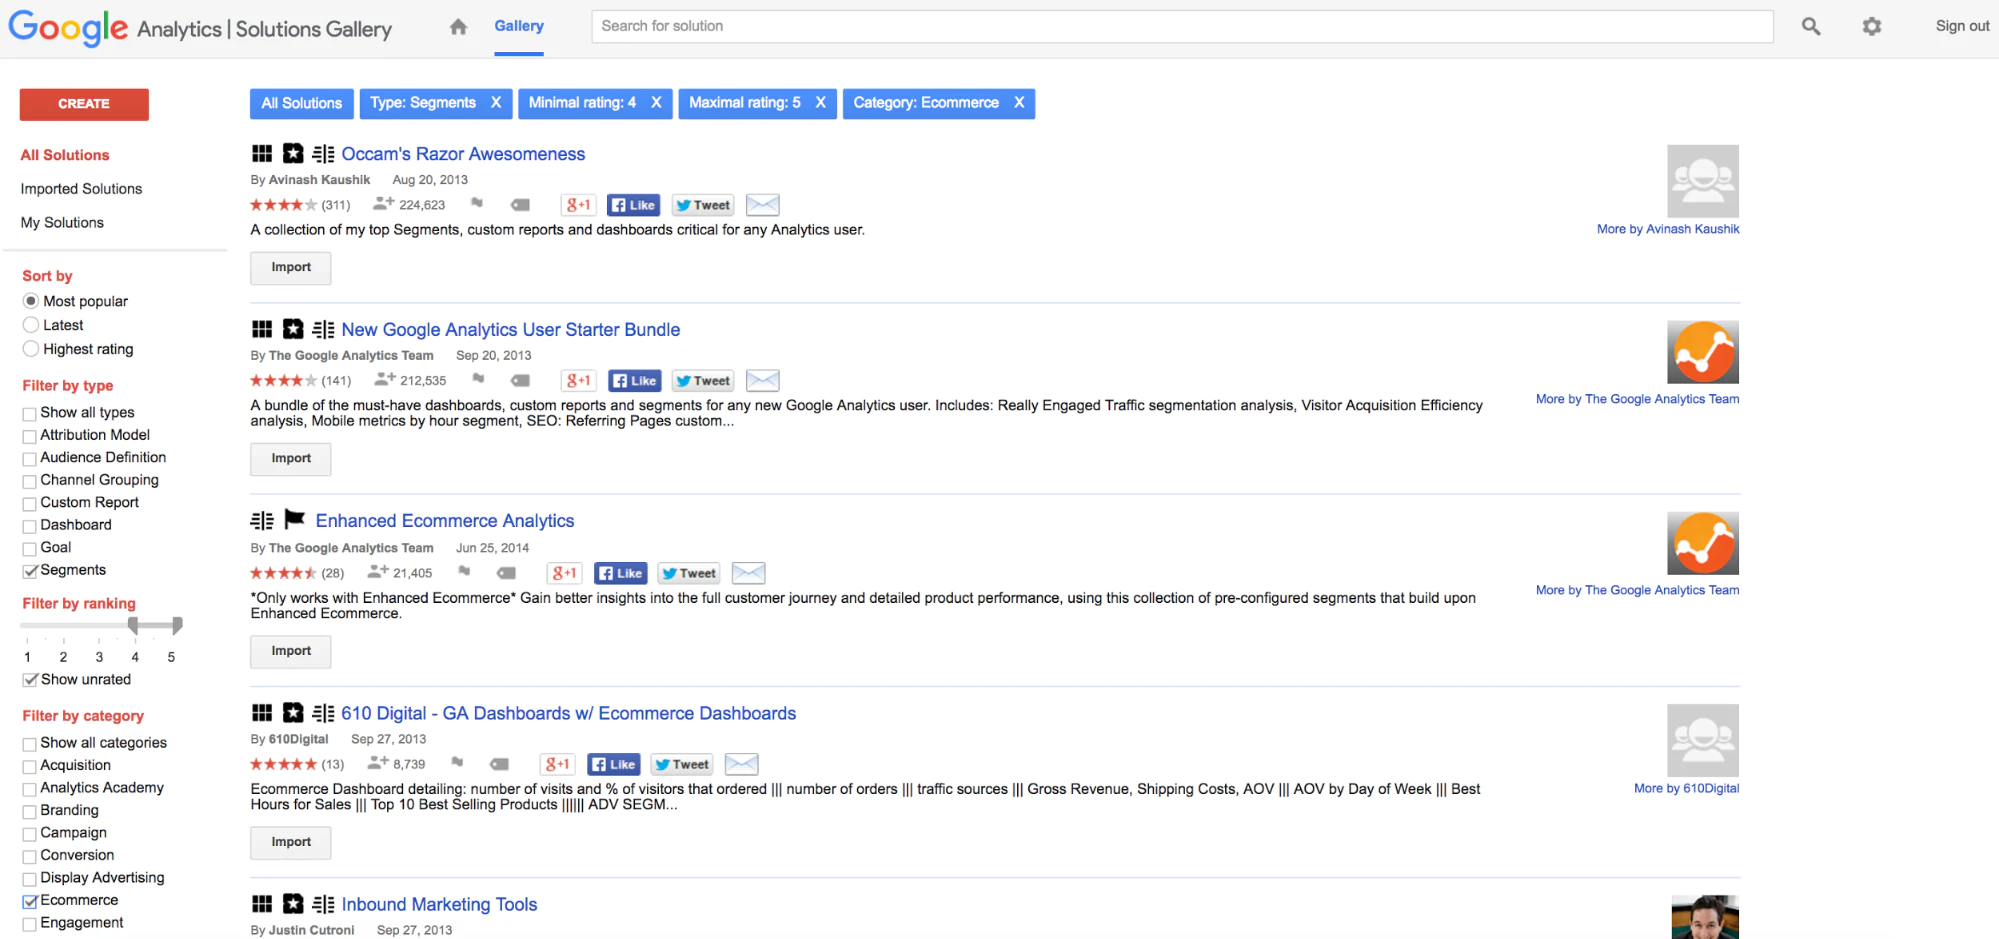Image resolution: width=1999 pixels, height=939 pixels.
Task: Open the Inbound Marketing Tools link
Action: tap(439, 905)
